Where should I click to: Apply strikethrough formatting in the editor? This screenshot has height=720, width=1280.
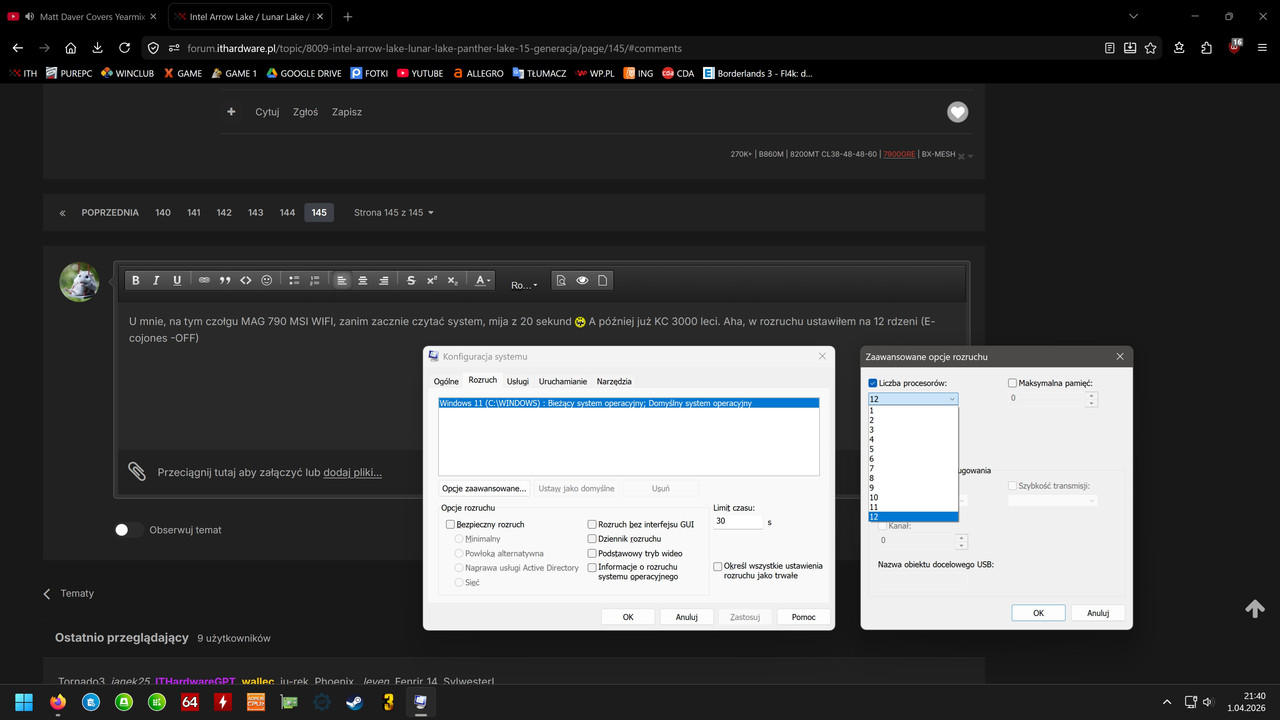click(411, 281)
